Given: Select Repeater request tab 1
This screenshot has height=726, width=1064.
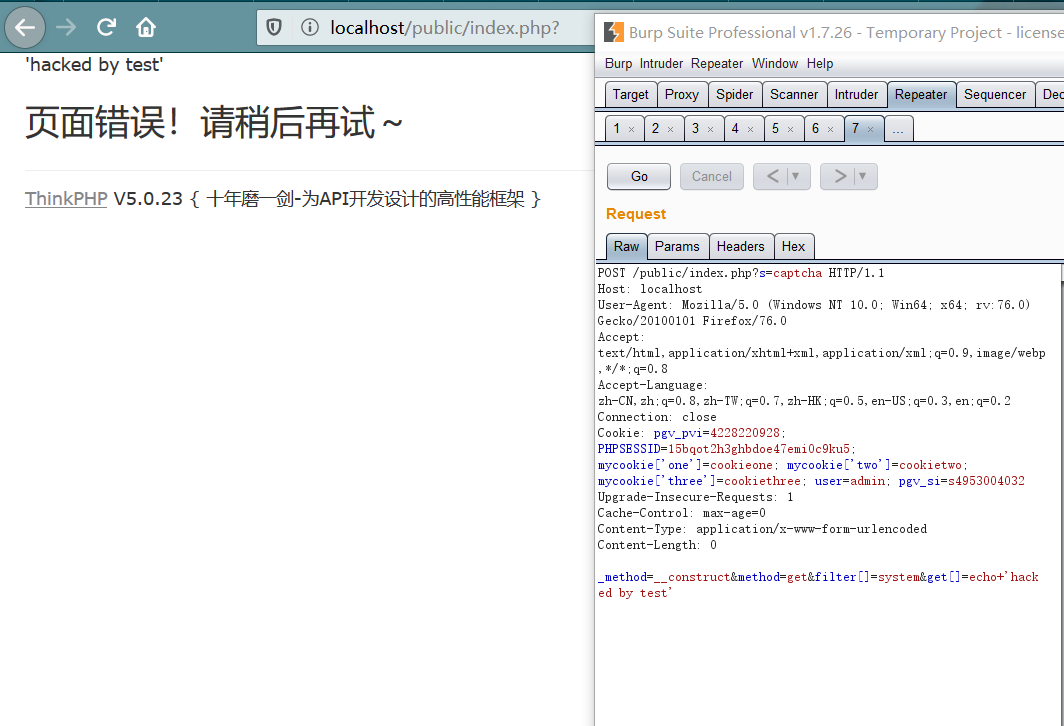Looking at the screenshot, I should (617, 128).
